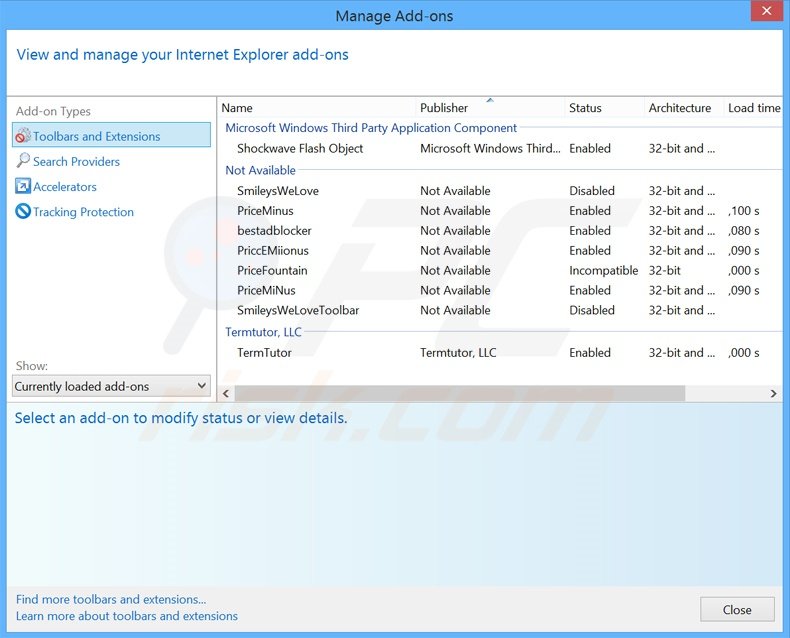
Task: Click the horizontal scrollbar right arrow
Action: pyautogui.click(x=774, y=394)
